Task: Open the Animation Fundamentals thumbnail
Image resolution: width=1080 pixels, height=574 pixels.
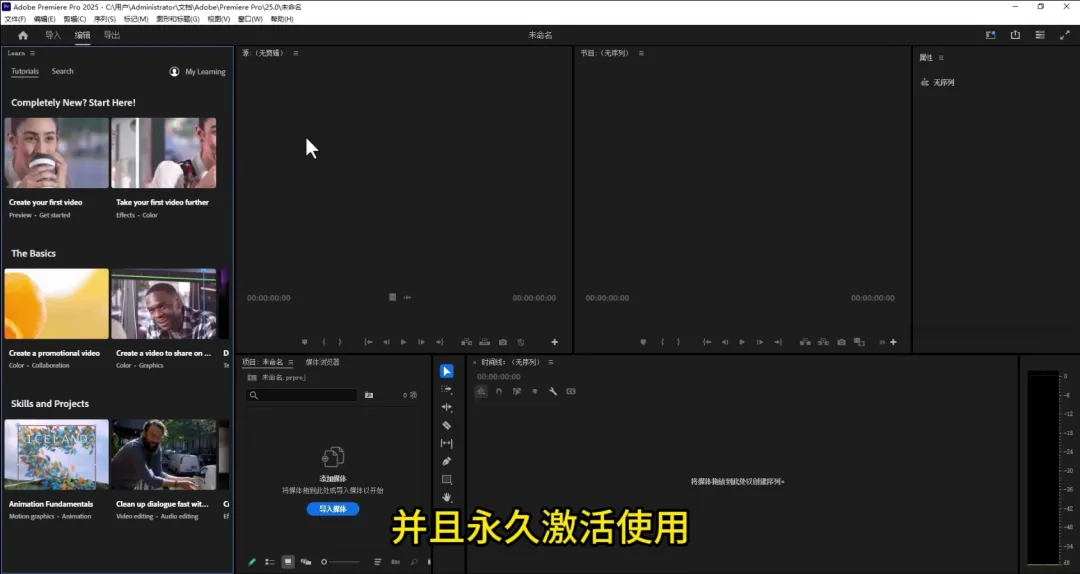Action: pos(56,455)
